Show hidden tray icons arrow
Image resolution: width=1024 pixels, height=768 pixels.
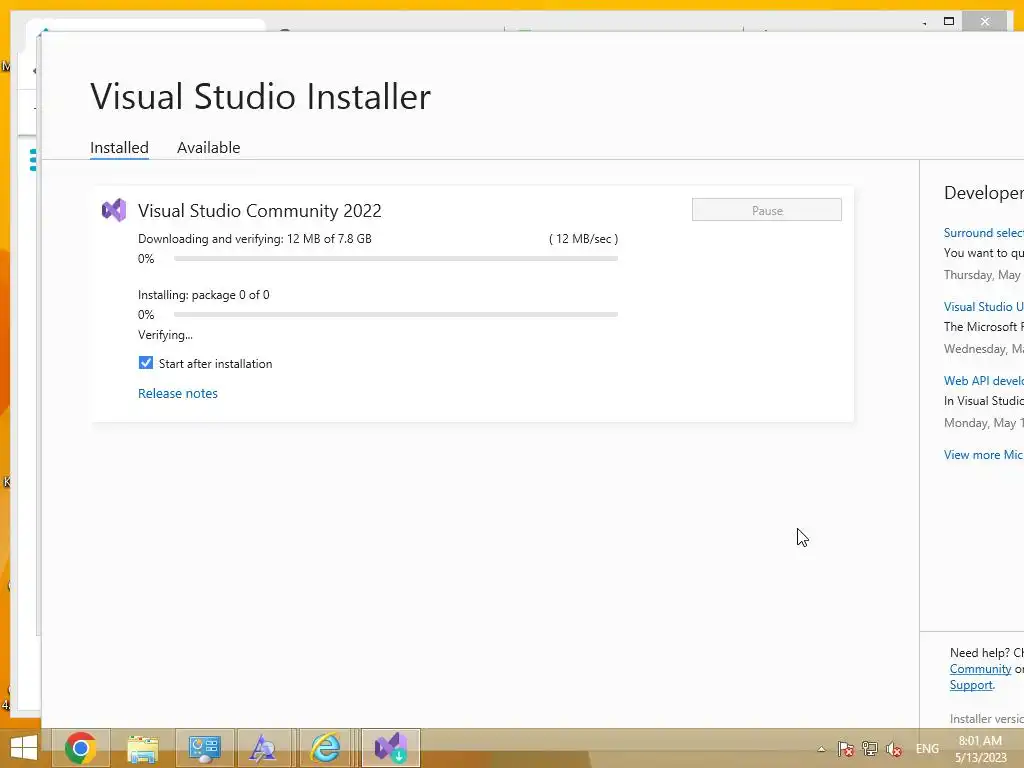[x=821, y=749]
